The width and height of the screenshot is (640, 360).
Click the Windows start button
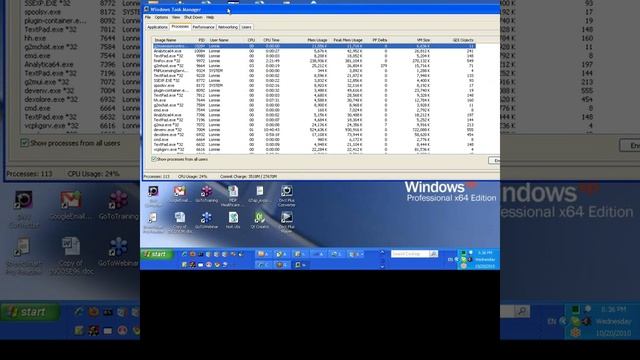tap(156, 254)
